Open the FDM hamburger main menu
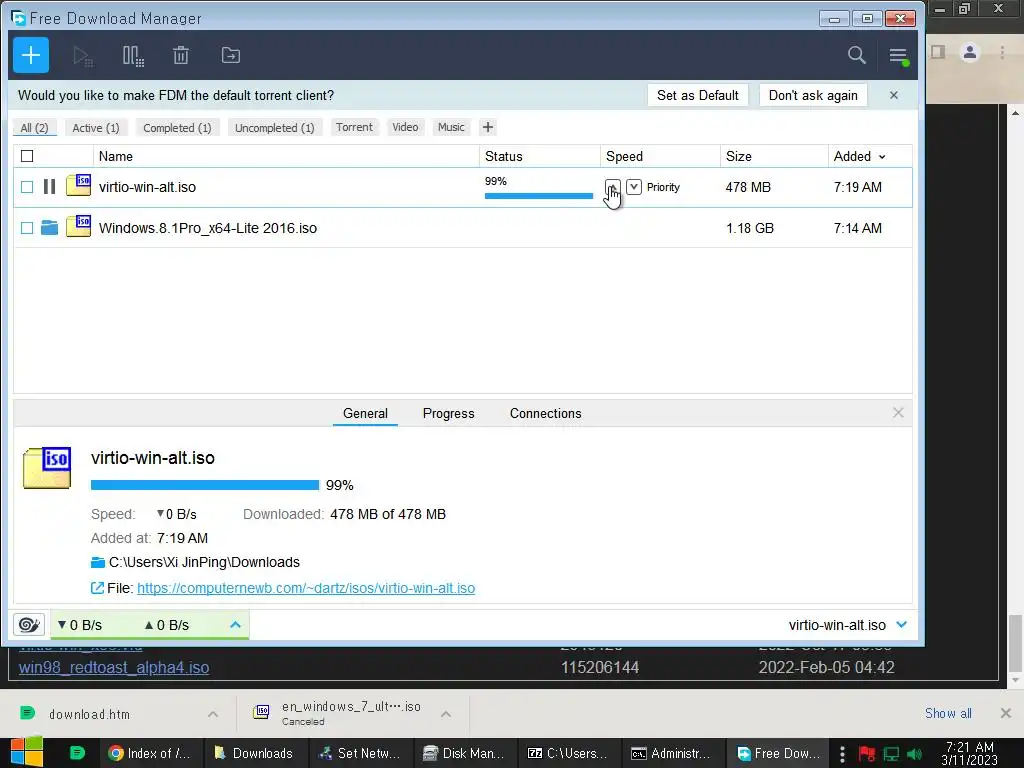The image size is (1024, 768). tap(898, 56)
